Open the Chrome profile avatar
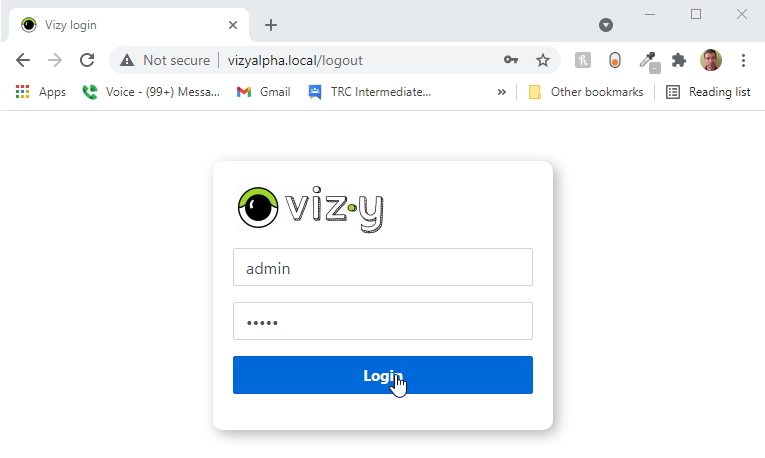 click(711, 60)
